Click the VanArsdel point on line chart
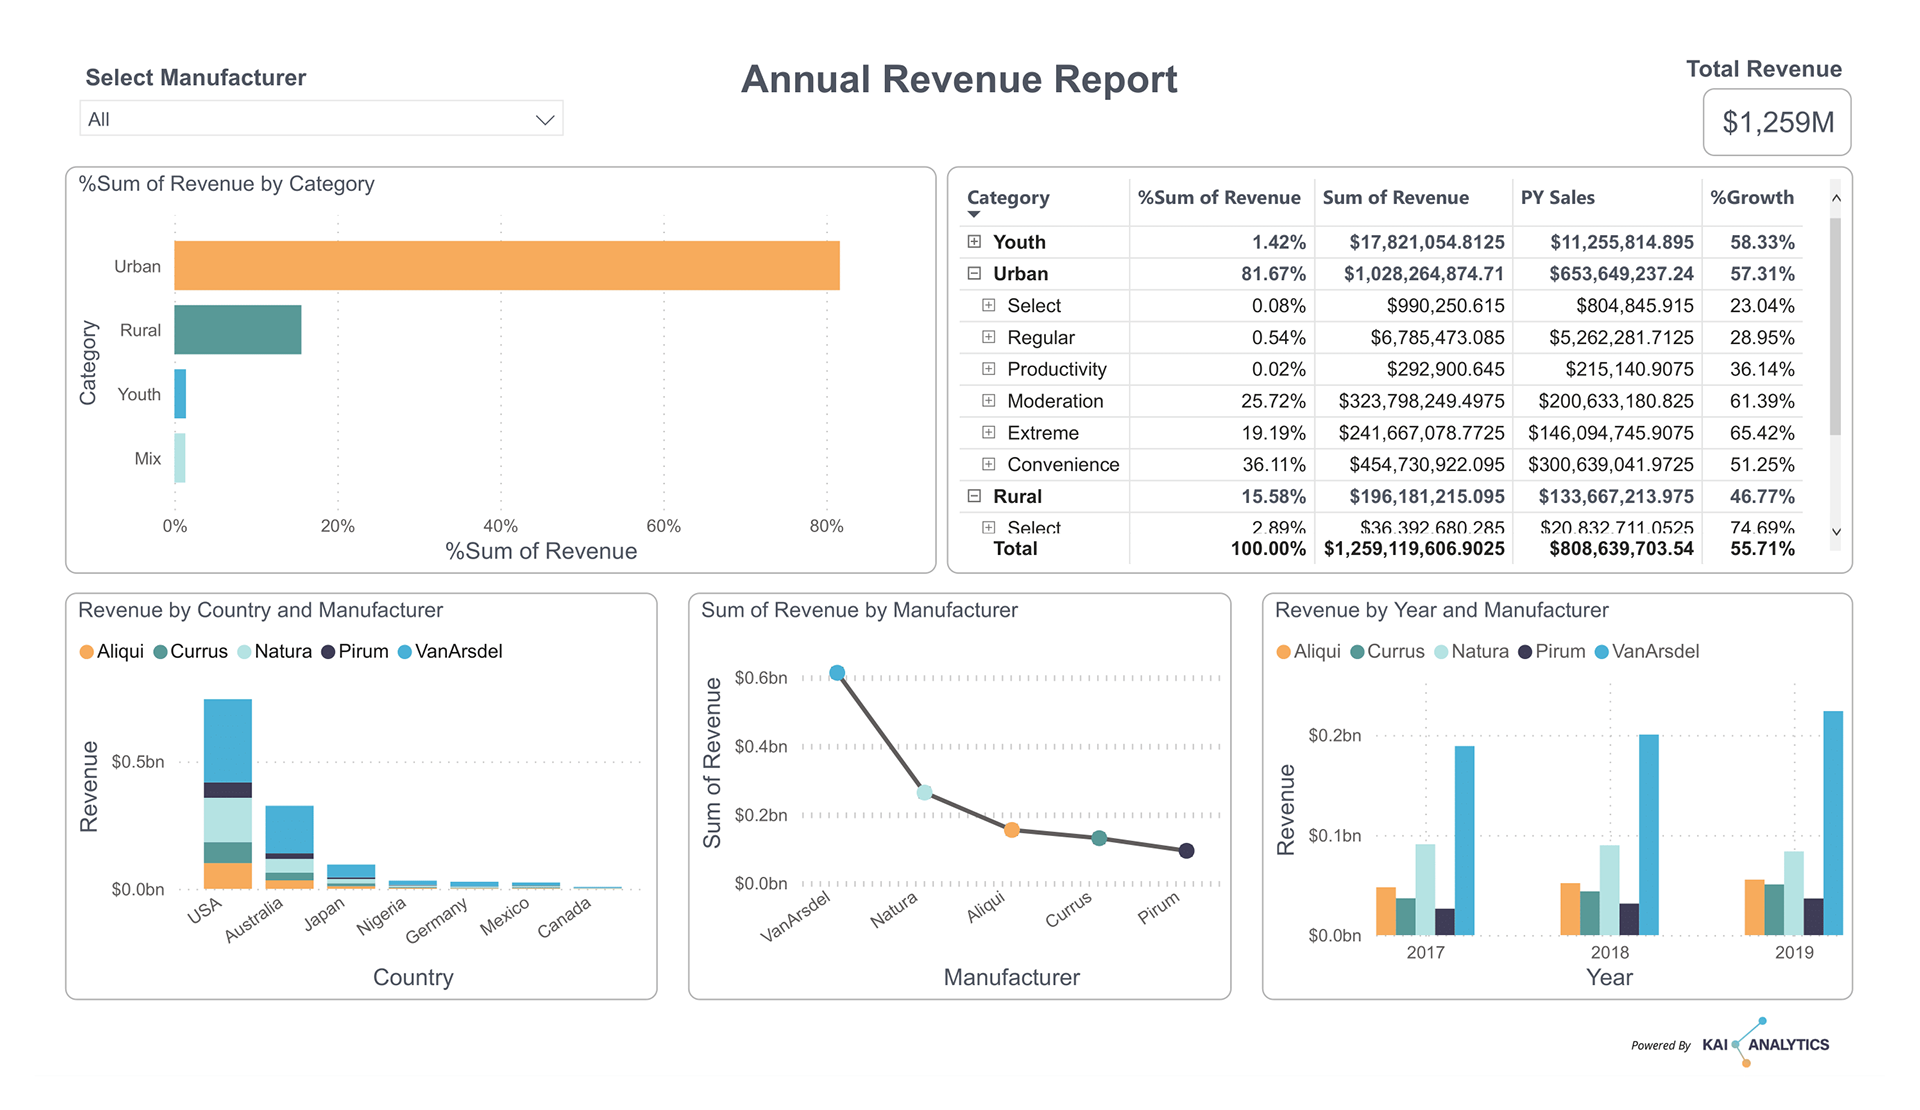1920x1110 pixels. click(x=837, y=673)
